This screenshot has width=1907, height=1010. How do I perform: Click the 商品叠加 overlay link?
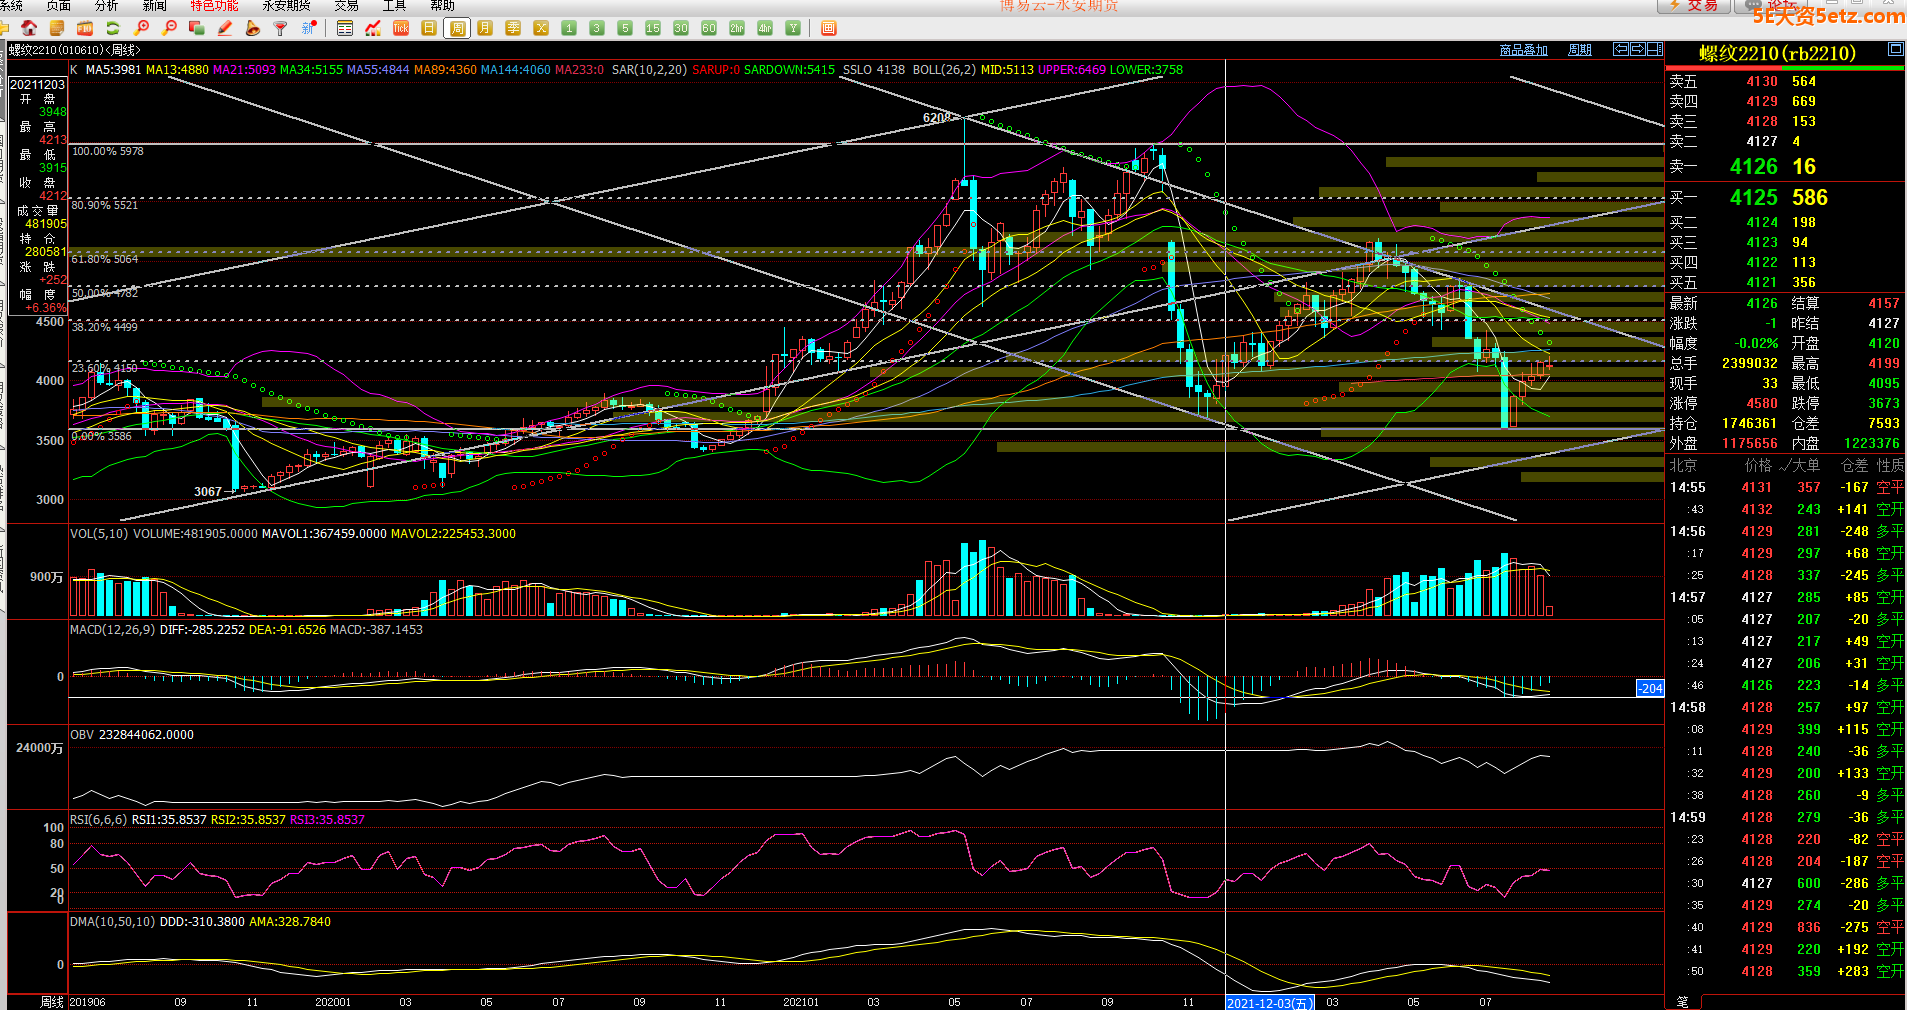tap(1524, 50)
